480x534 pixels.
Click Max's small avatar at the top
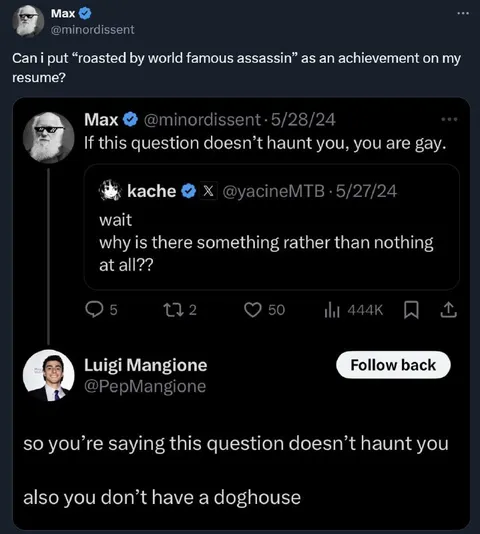tap(28, 21)
